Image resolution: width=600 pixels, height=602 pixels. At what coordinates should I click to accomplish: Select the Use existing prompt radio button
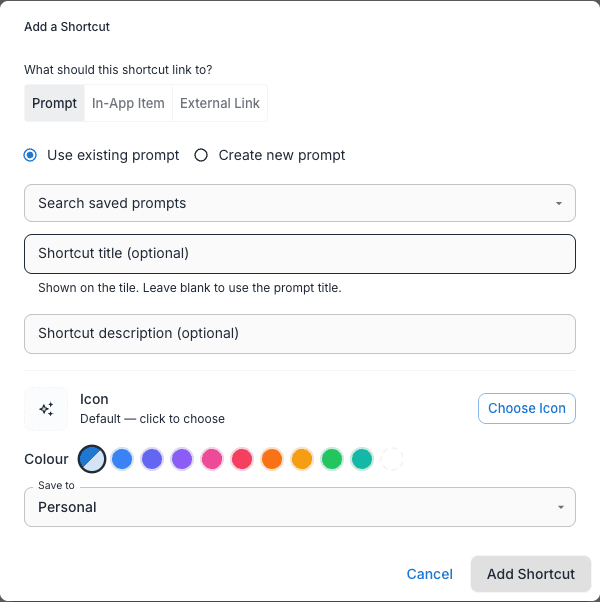(30, 155)
